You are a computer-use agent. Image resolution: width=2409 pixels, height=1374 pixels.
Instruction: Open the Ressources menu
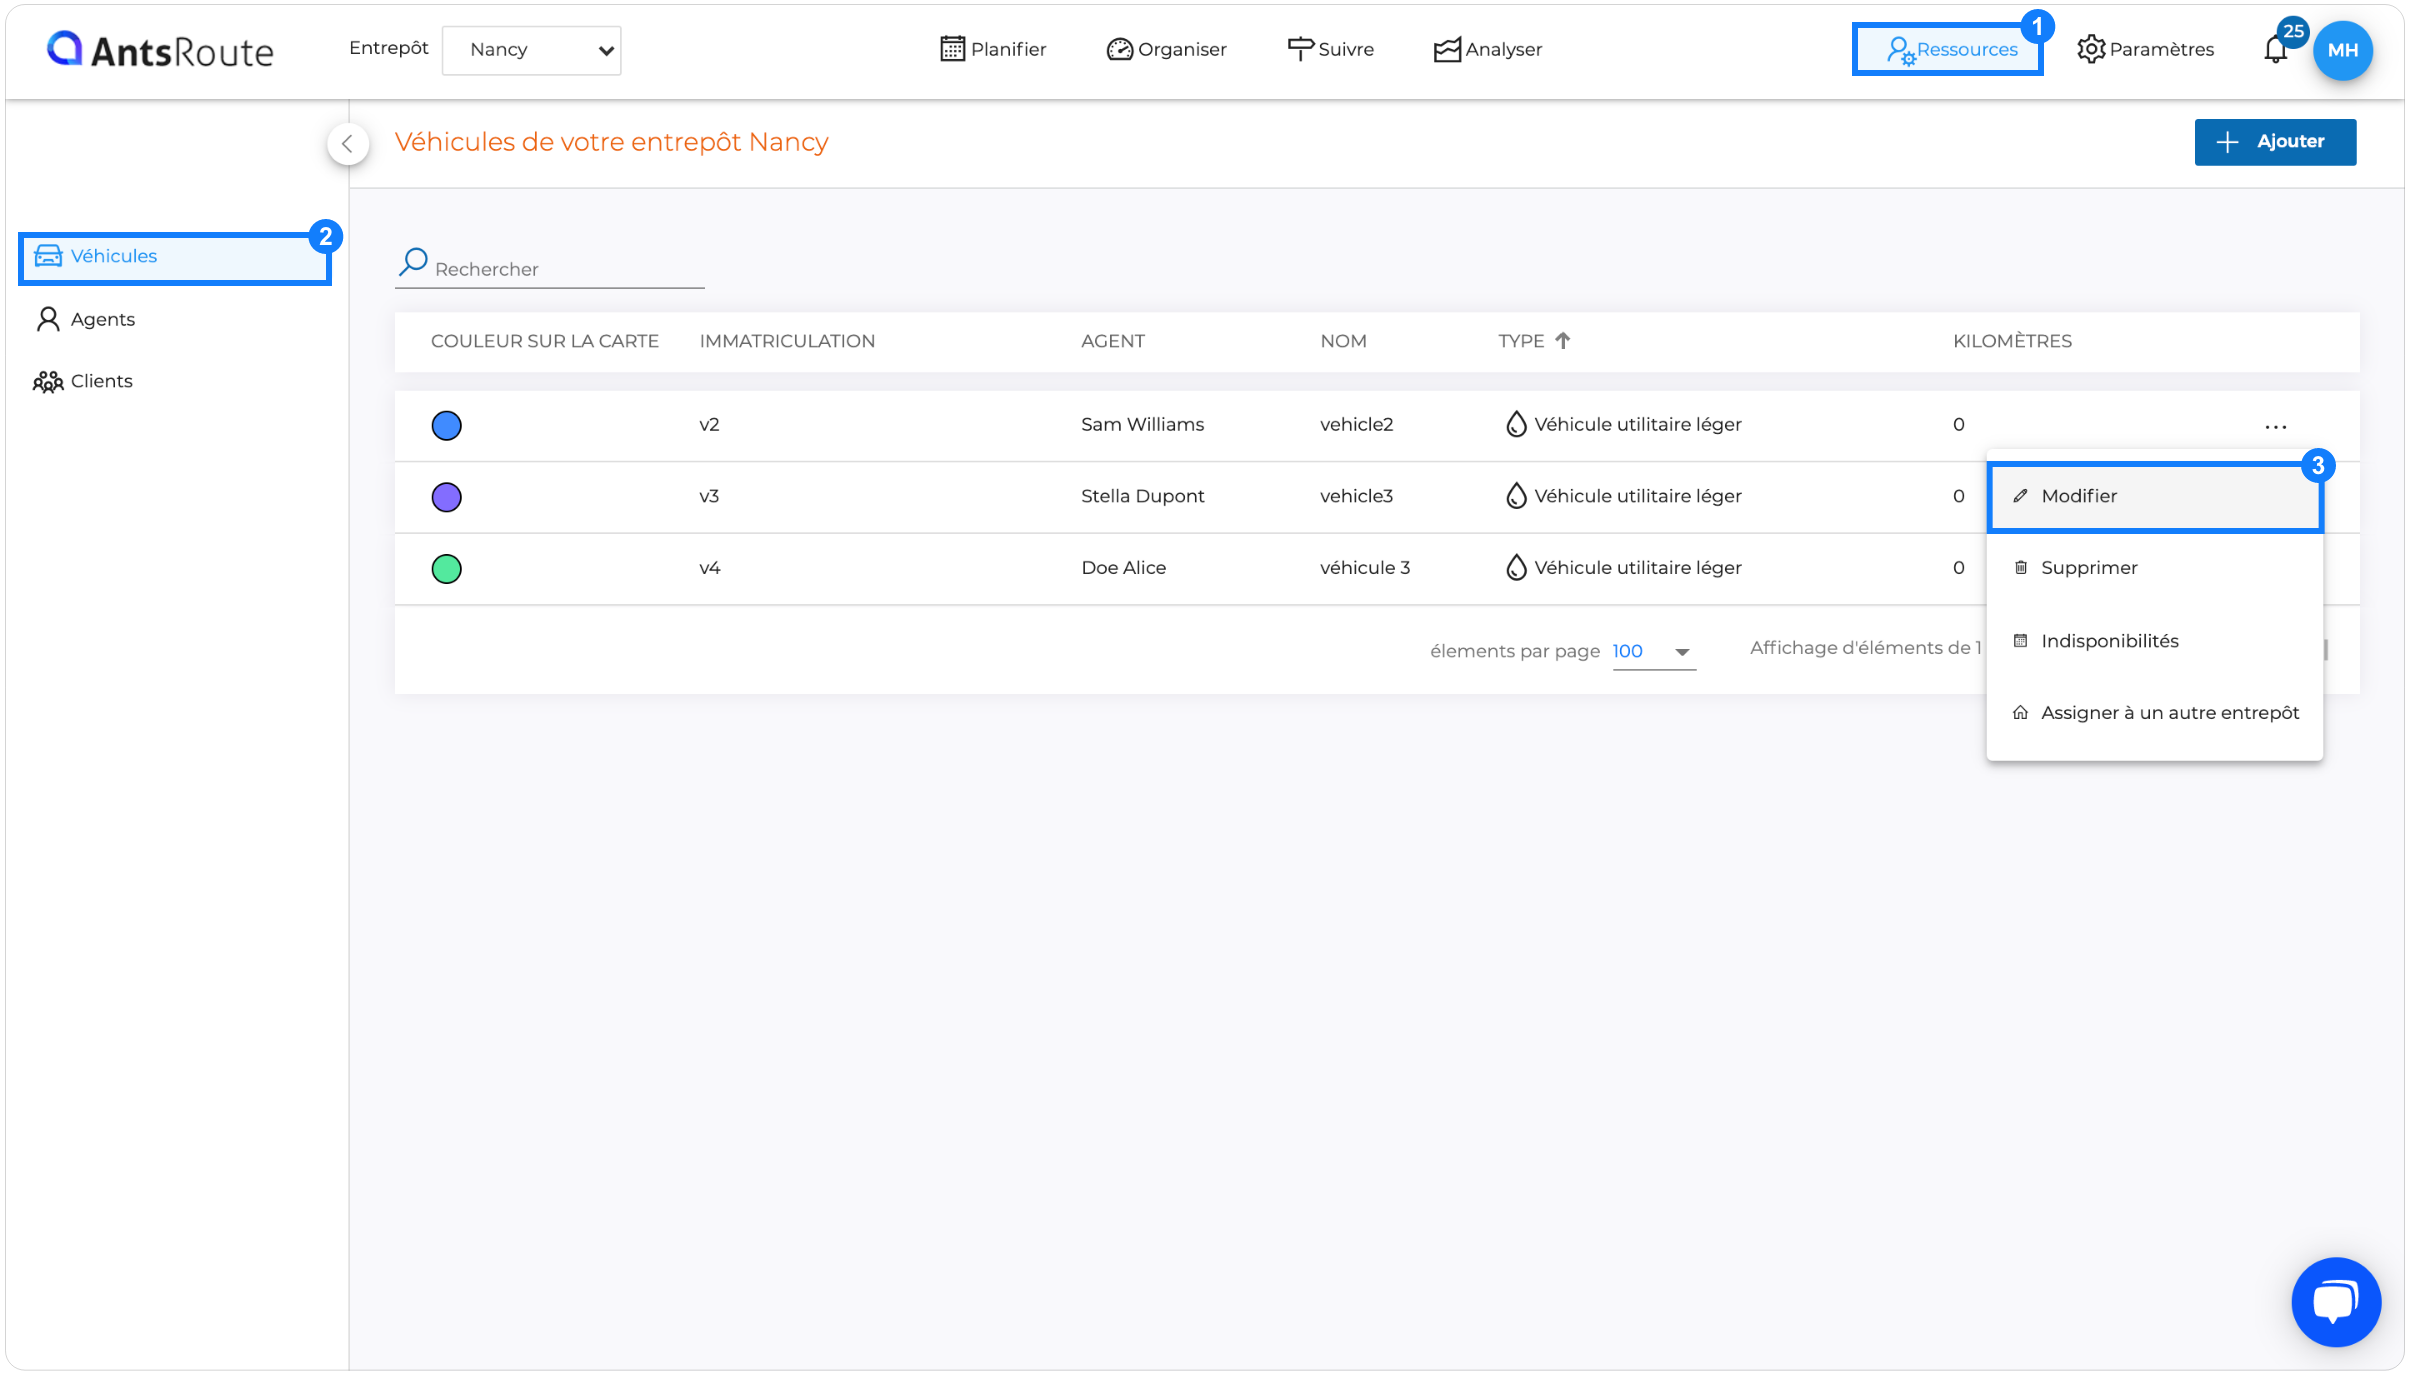pos(1947,49)
